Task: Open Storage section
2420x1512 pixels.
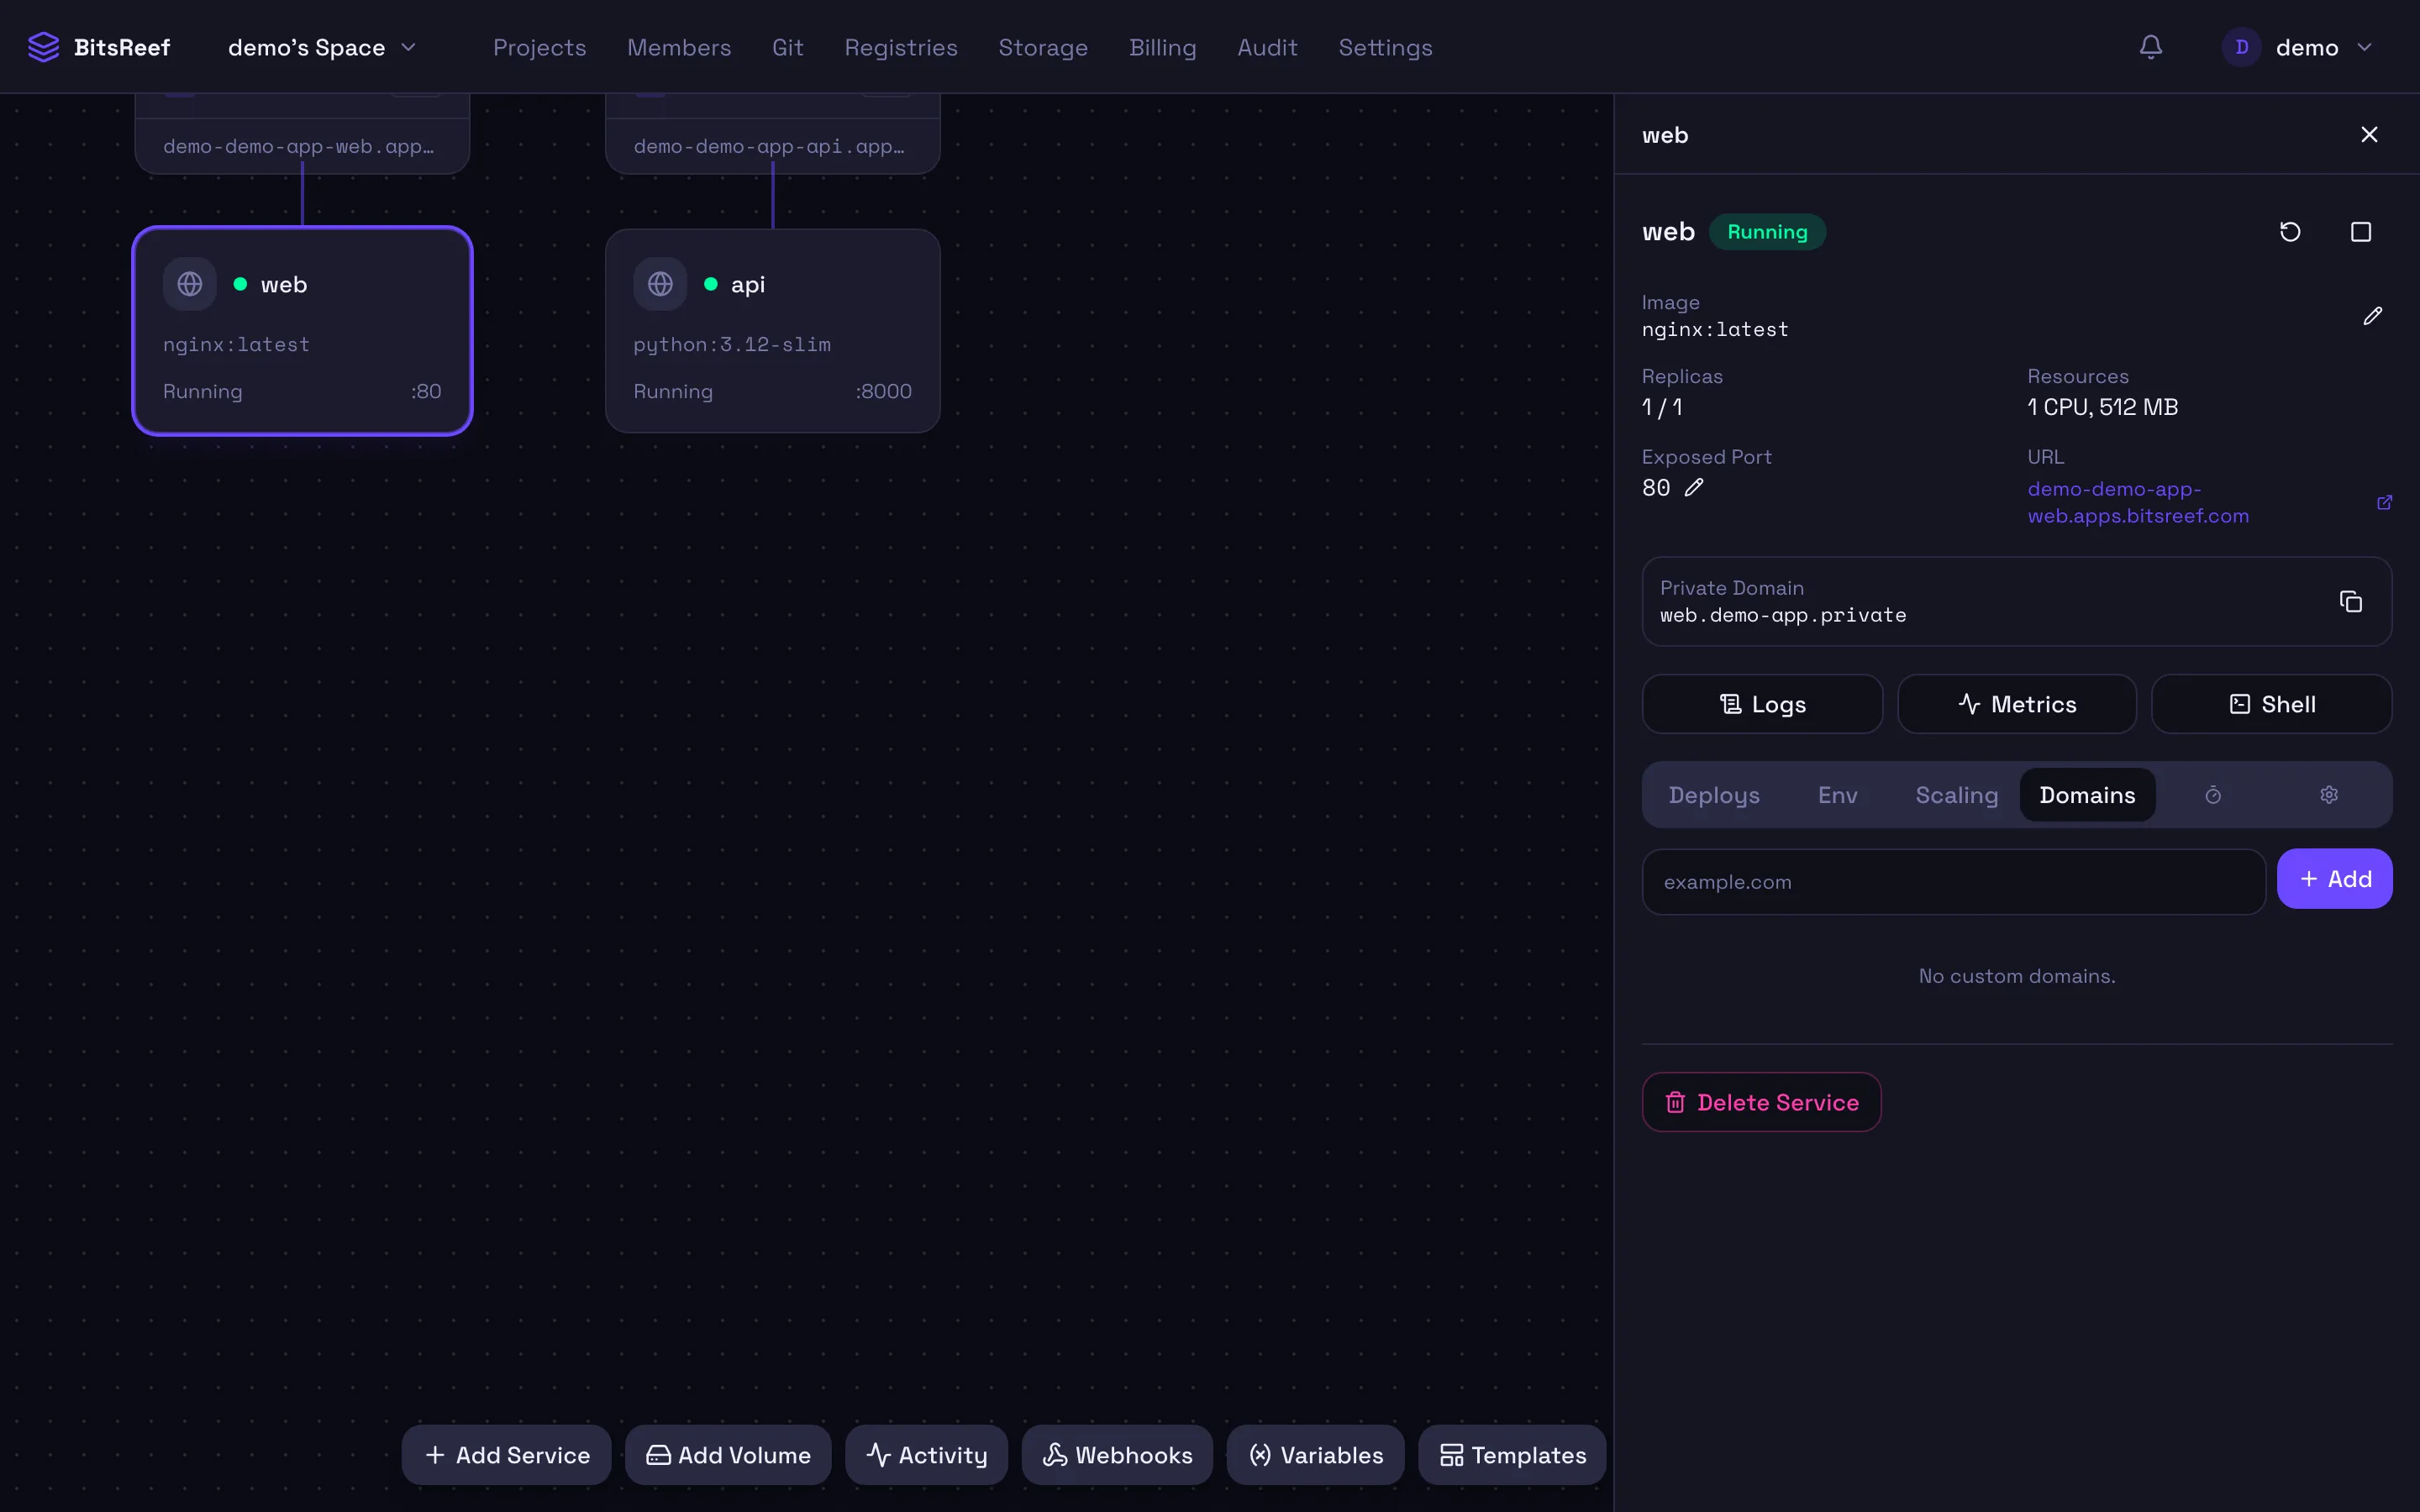Action: tap(1043, 47)
